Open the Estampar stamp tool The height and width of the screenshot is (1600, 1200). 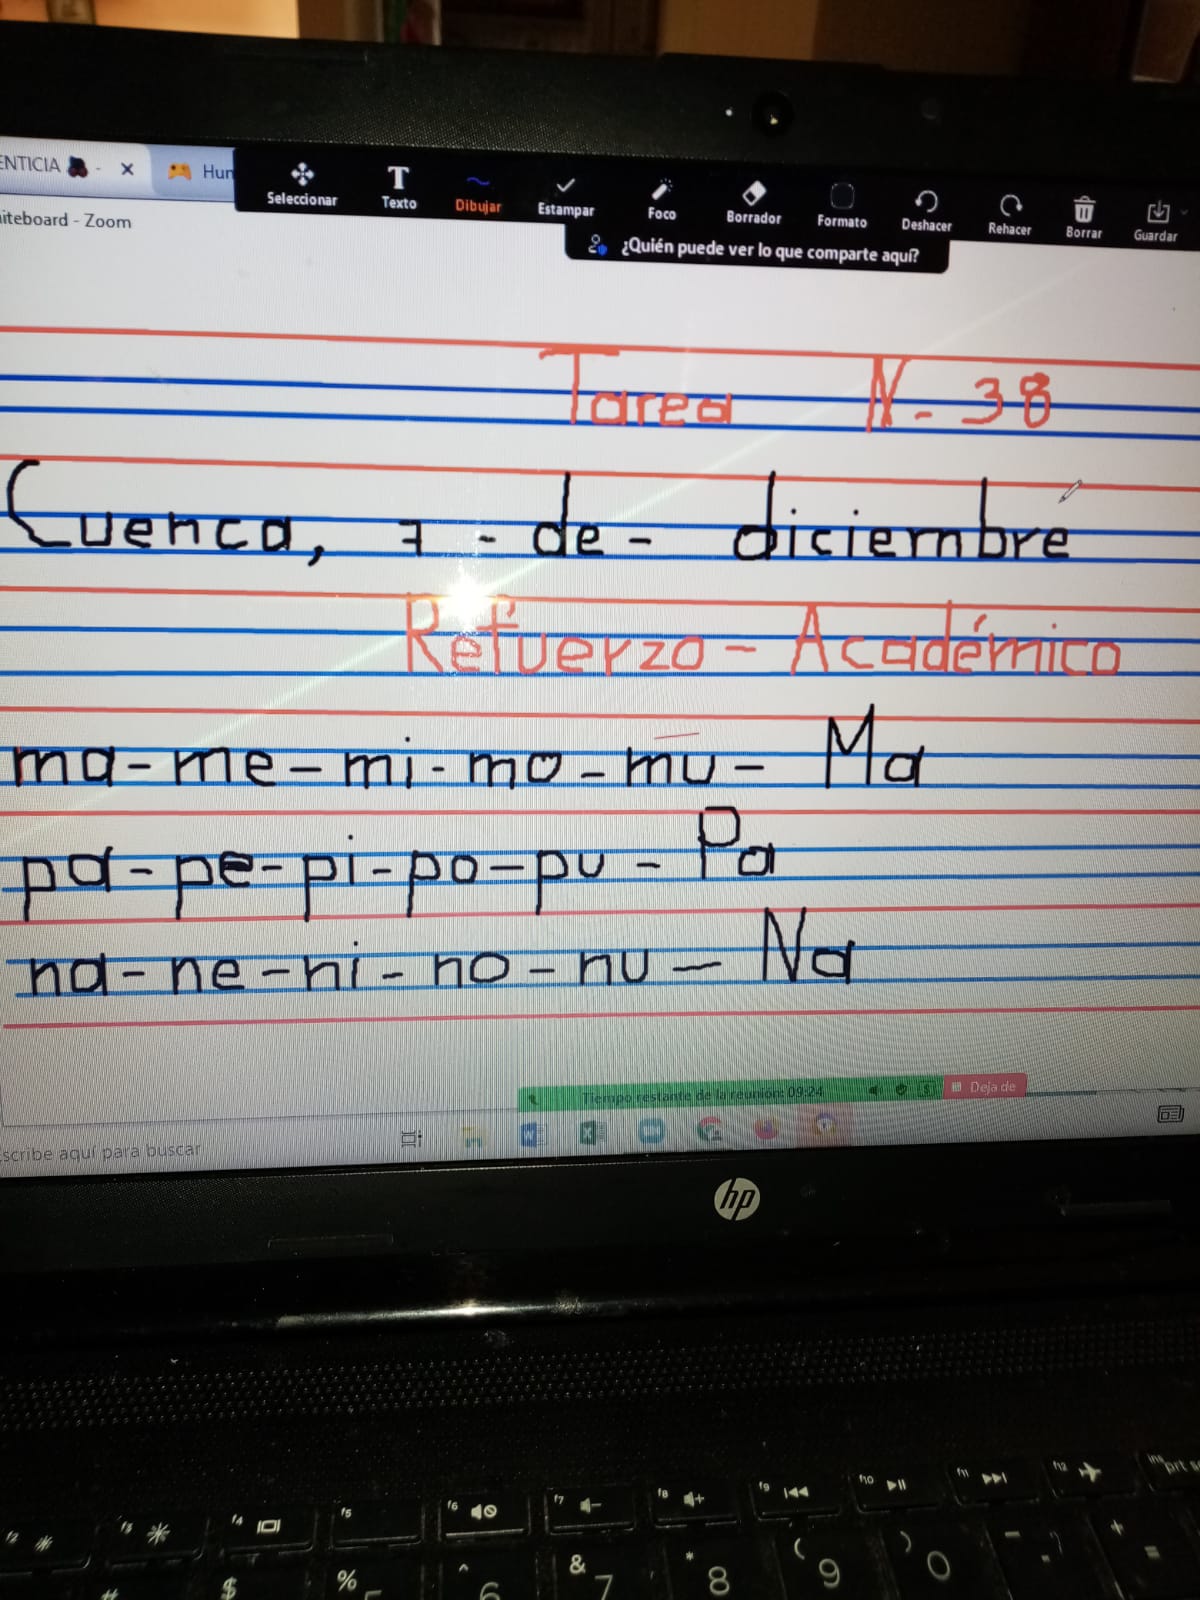pos(565,196)
